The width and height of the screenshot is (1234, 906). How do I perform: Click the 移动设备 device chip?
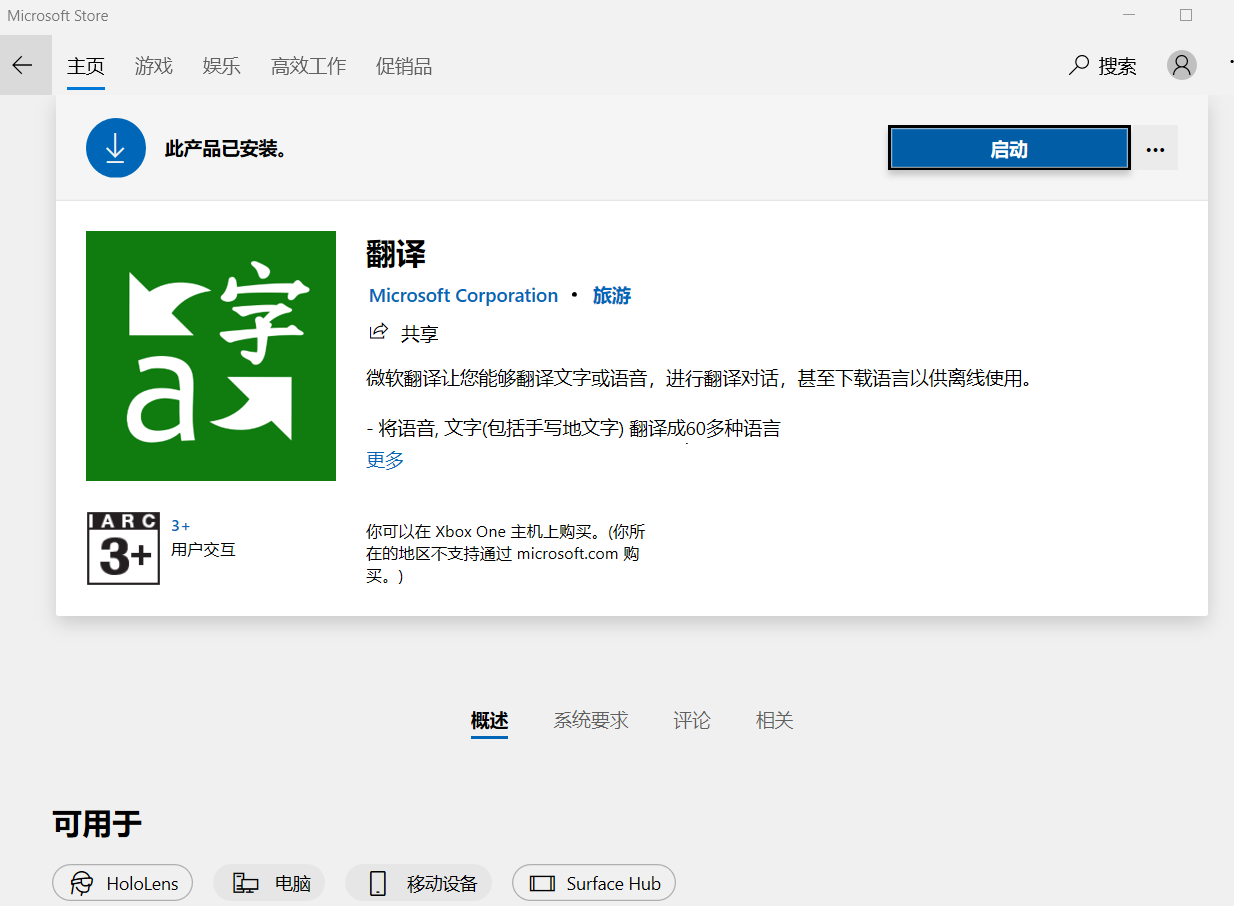[419, 883]
